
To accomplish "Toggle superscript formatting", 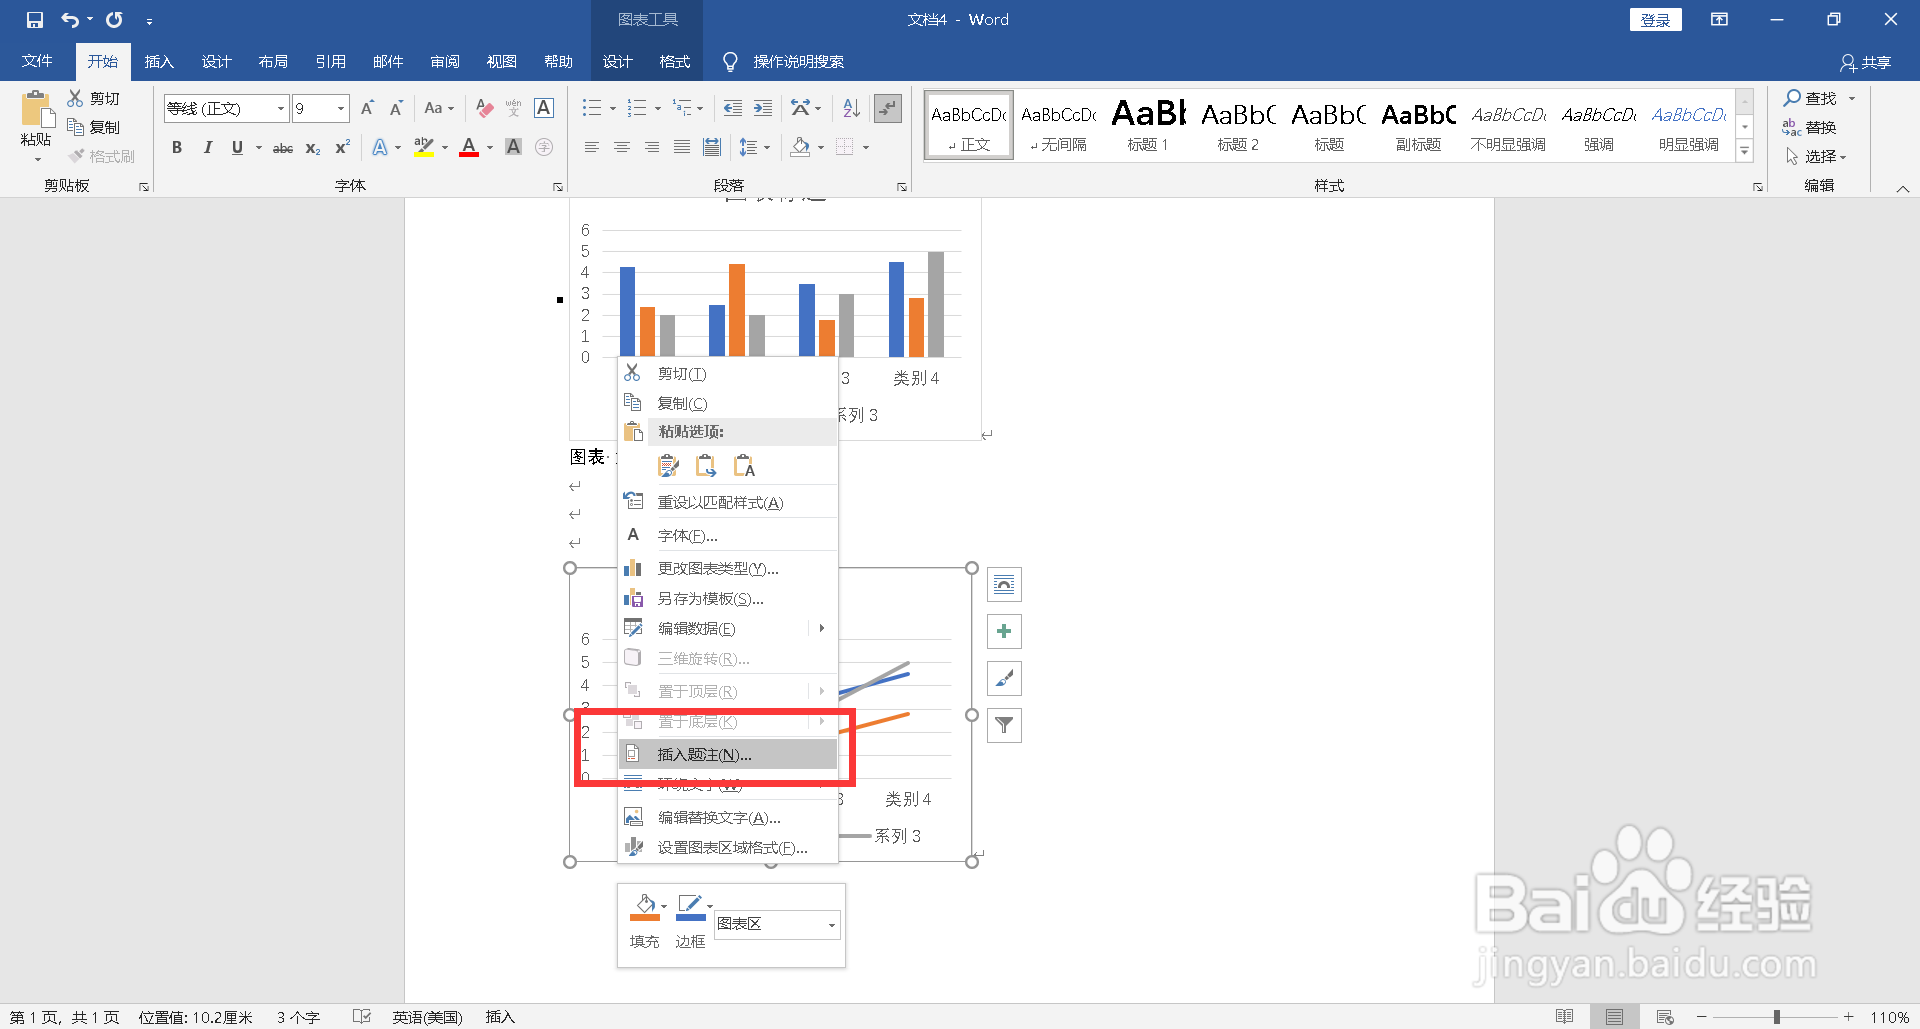I will coord(342,147).
